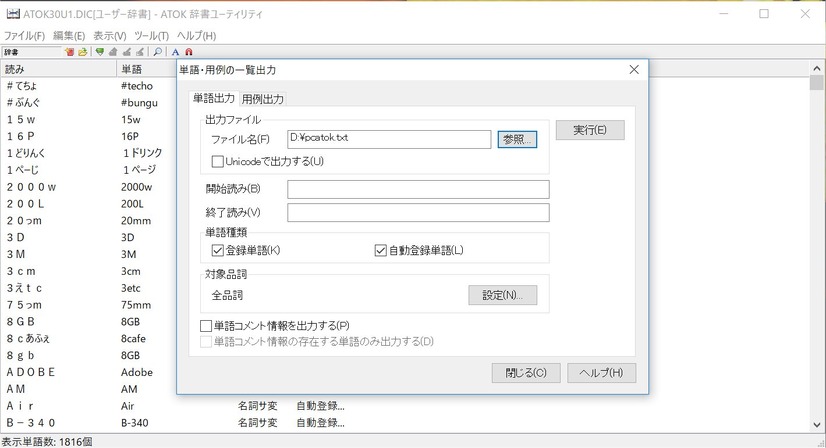Click the 表示単語数: 1816個 status bar text
The image size is (826, 448).
(47, 442)
